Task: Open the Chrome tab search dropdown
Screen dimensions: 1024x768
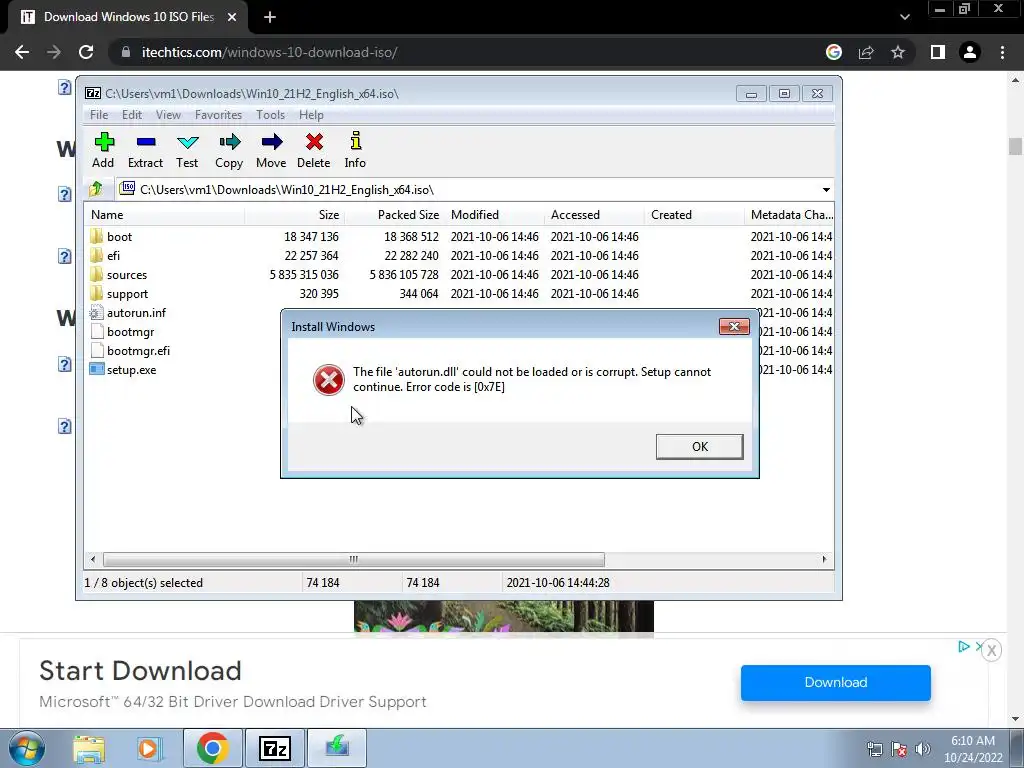Action: pyautogui.click(x=904, y=17)
